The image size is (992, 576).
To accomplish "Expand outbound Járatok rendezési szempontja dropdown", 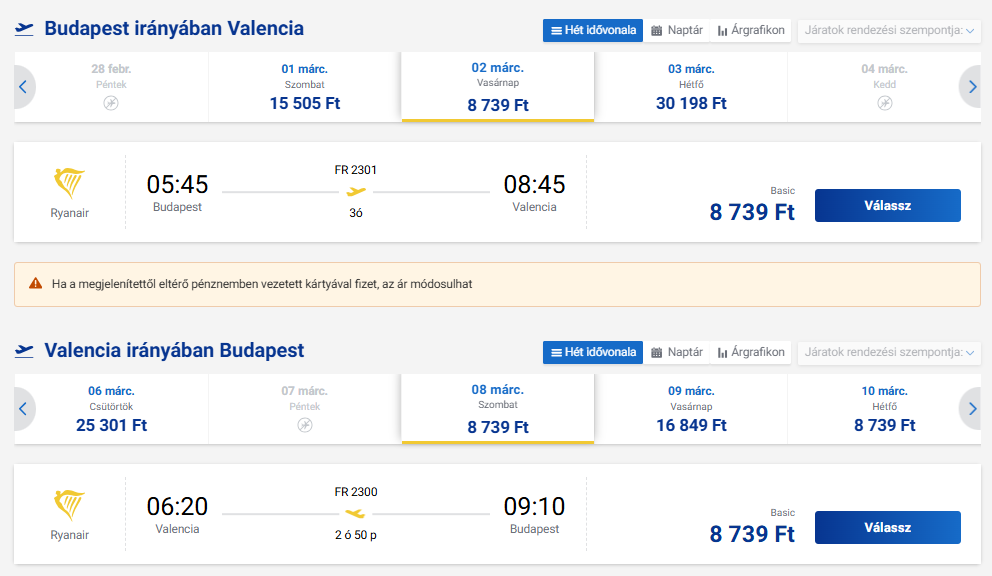I will click(x=889, y=30).
